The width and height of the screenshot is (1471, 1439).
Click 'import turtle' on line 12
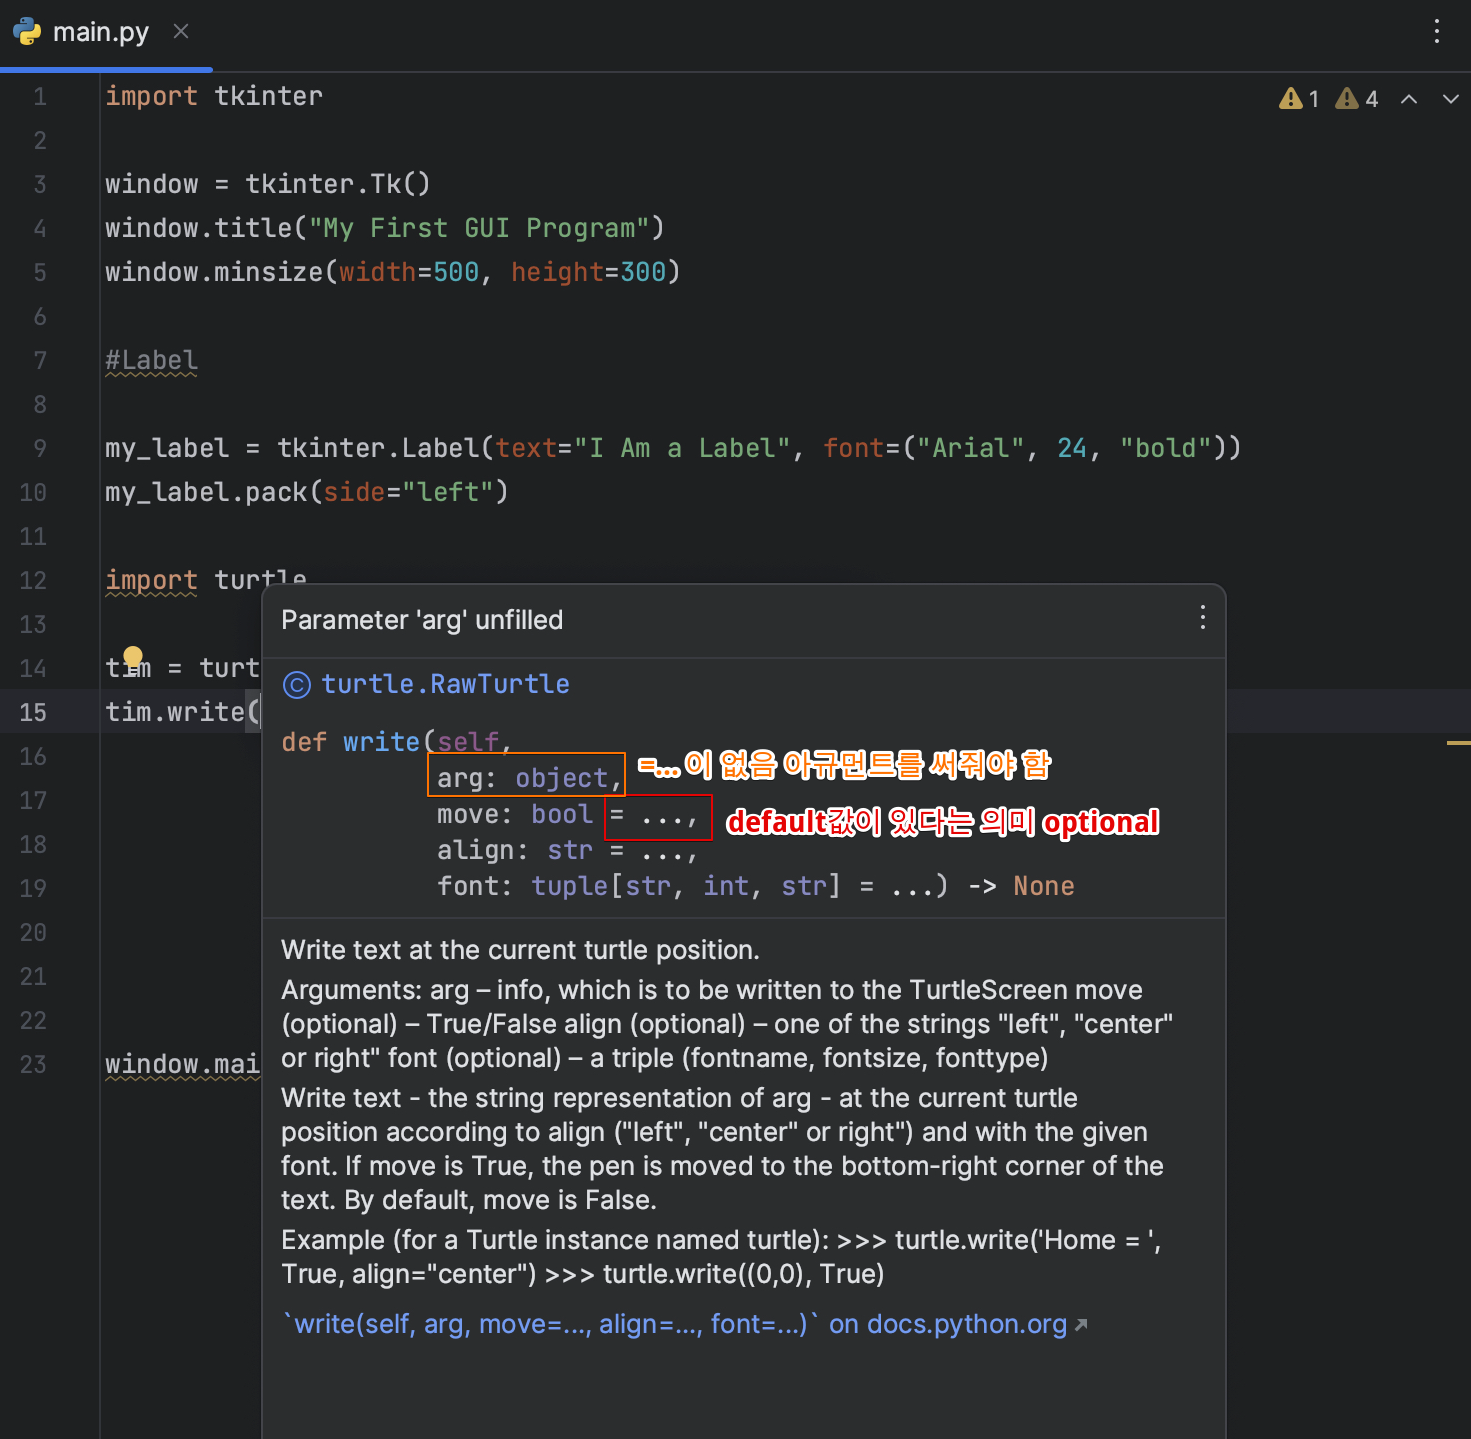(206, 580)
